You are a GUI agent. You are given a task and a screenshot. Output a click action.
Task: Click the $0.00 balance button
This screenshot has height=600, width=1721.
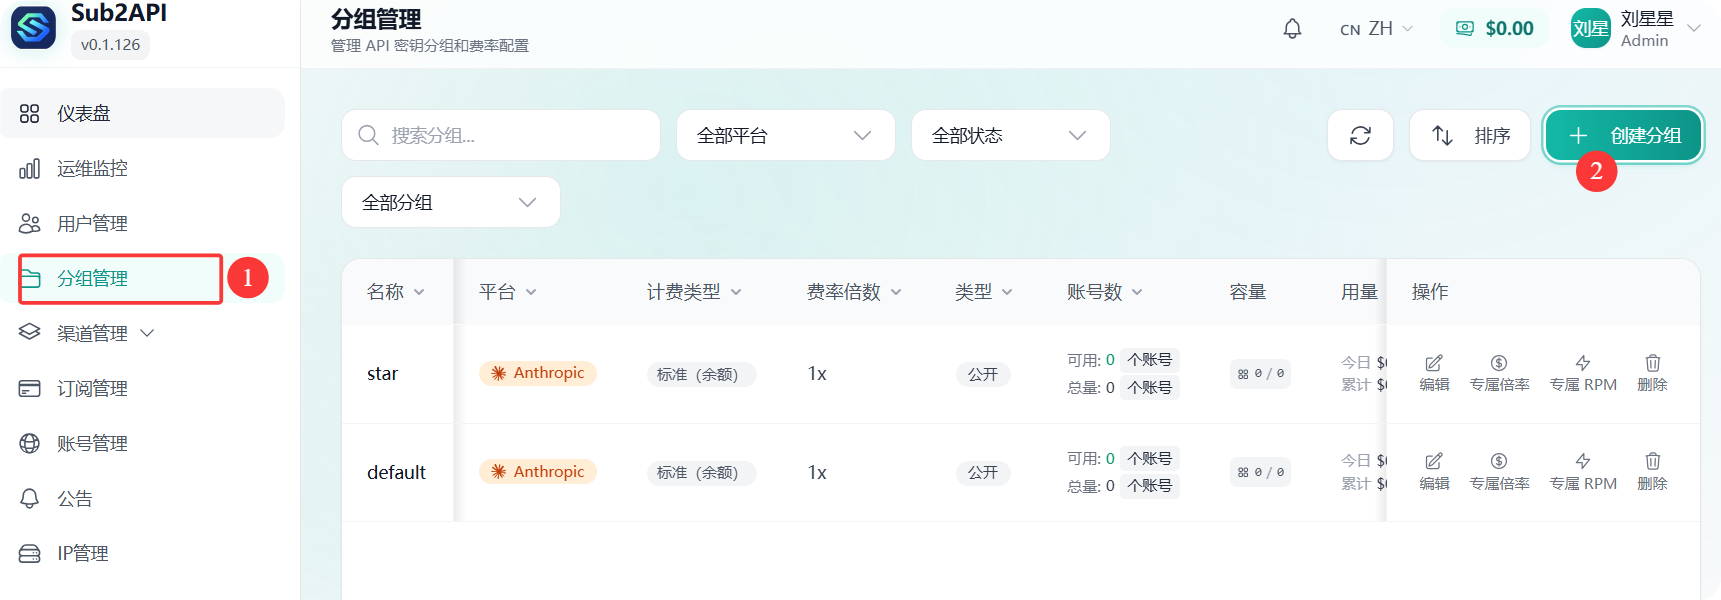pos(1494,28)
